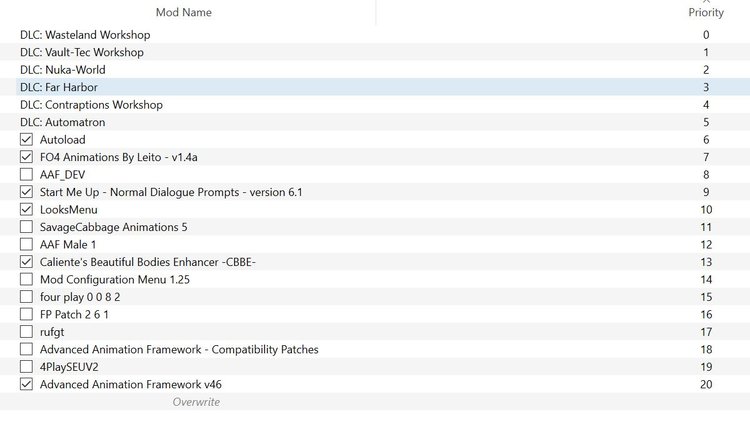Select the DLC: Automatron row

(375, 122)
